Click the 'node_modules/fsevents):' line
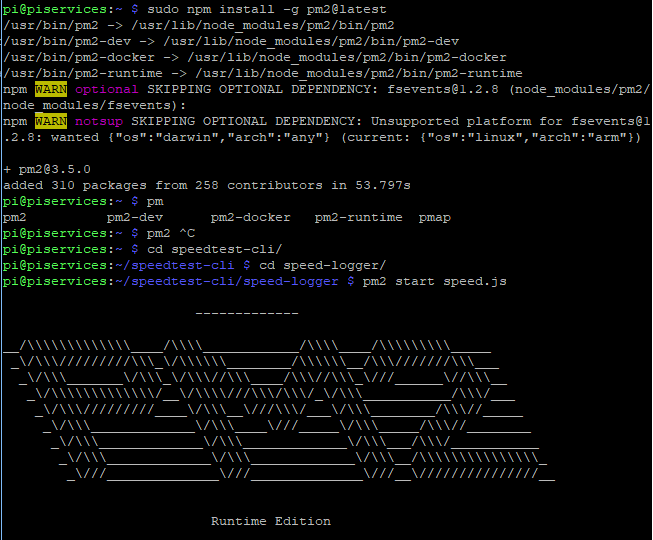The image size is (653, 540). pos(95,105)
